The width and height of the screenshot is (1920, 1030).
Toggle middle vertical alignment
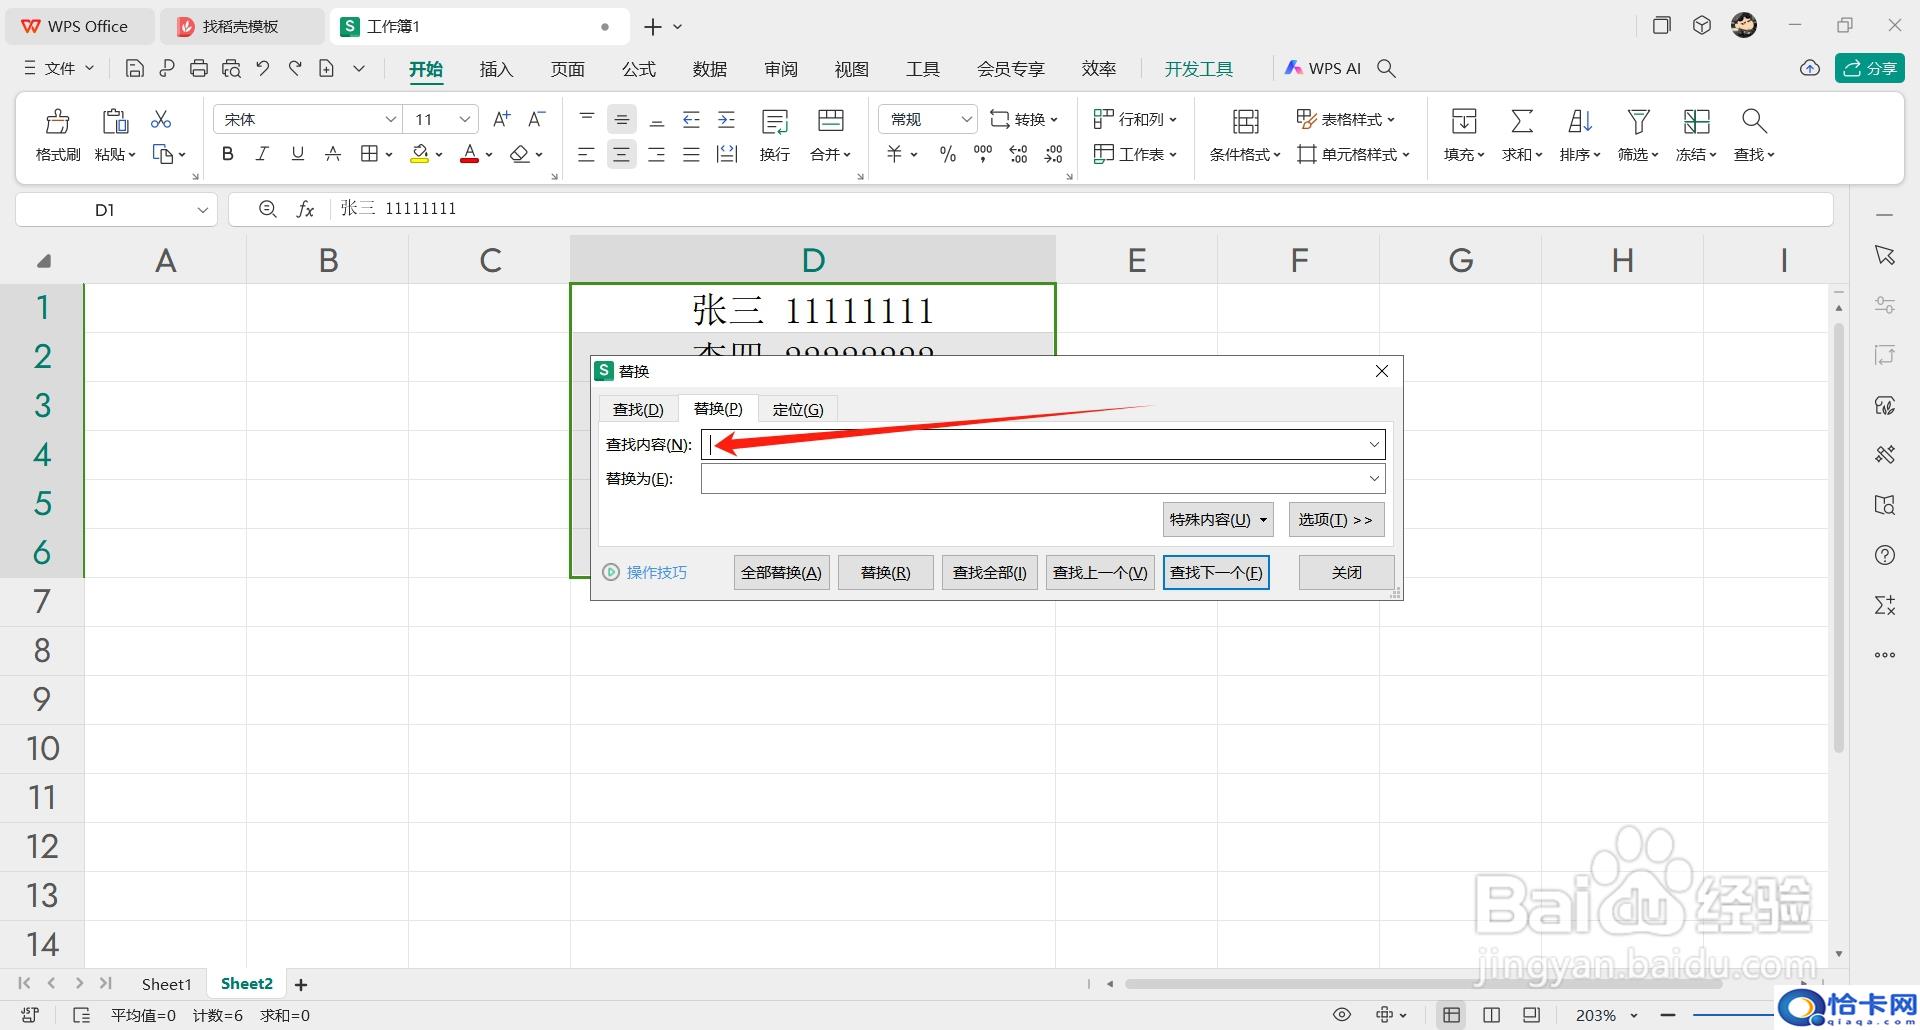pyautogui.click(x=622, y=120)
